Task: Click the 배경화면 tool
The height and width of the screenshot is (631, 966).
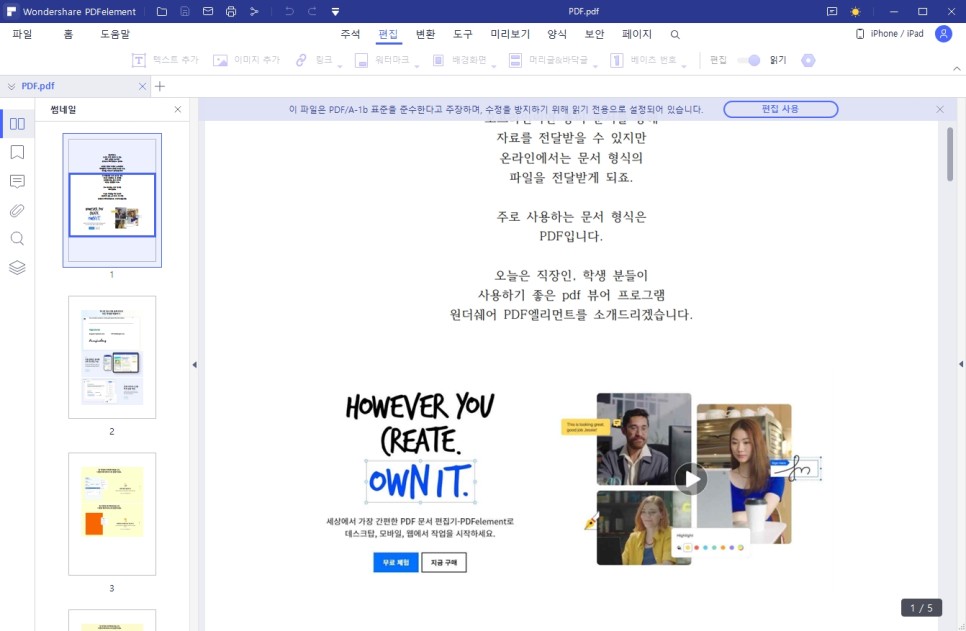Action: tap(460, 60)
